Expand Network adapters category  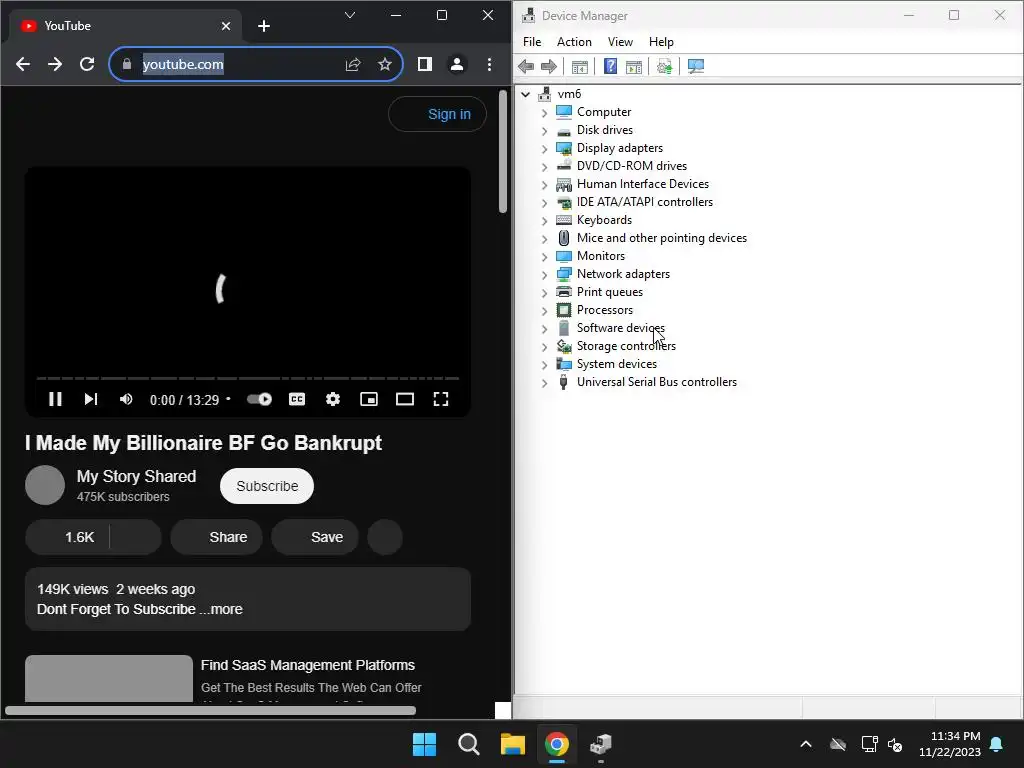[545, 274]
